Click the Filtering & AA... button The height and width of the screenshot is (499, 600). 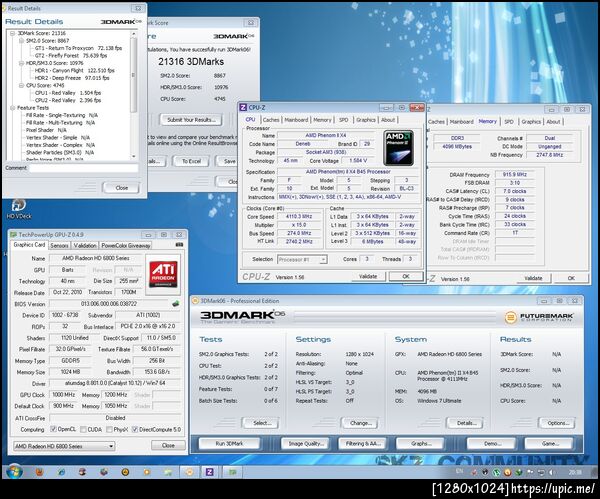(x=363, y=444)
